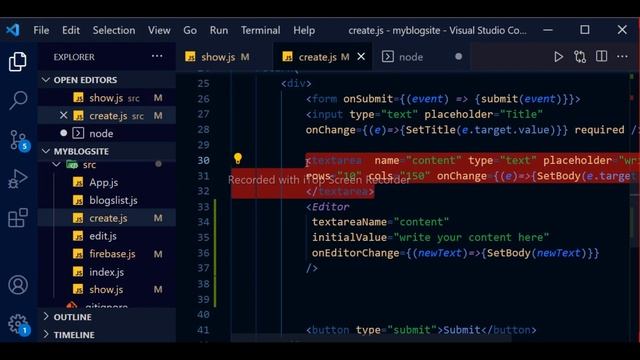Open edit.js in the file tree
This screenshot has height=360, width=640.
(107, 236)
